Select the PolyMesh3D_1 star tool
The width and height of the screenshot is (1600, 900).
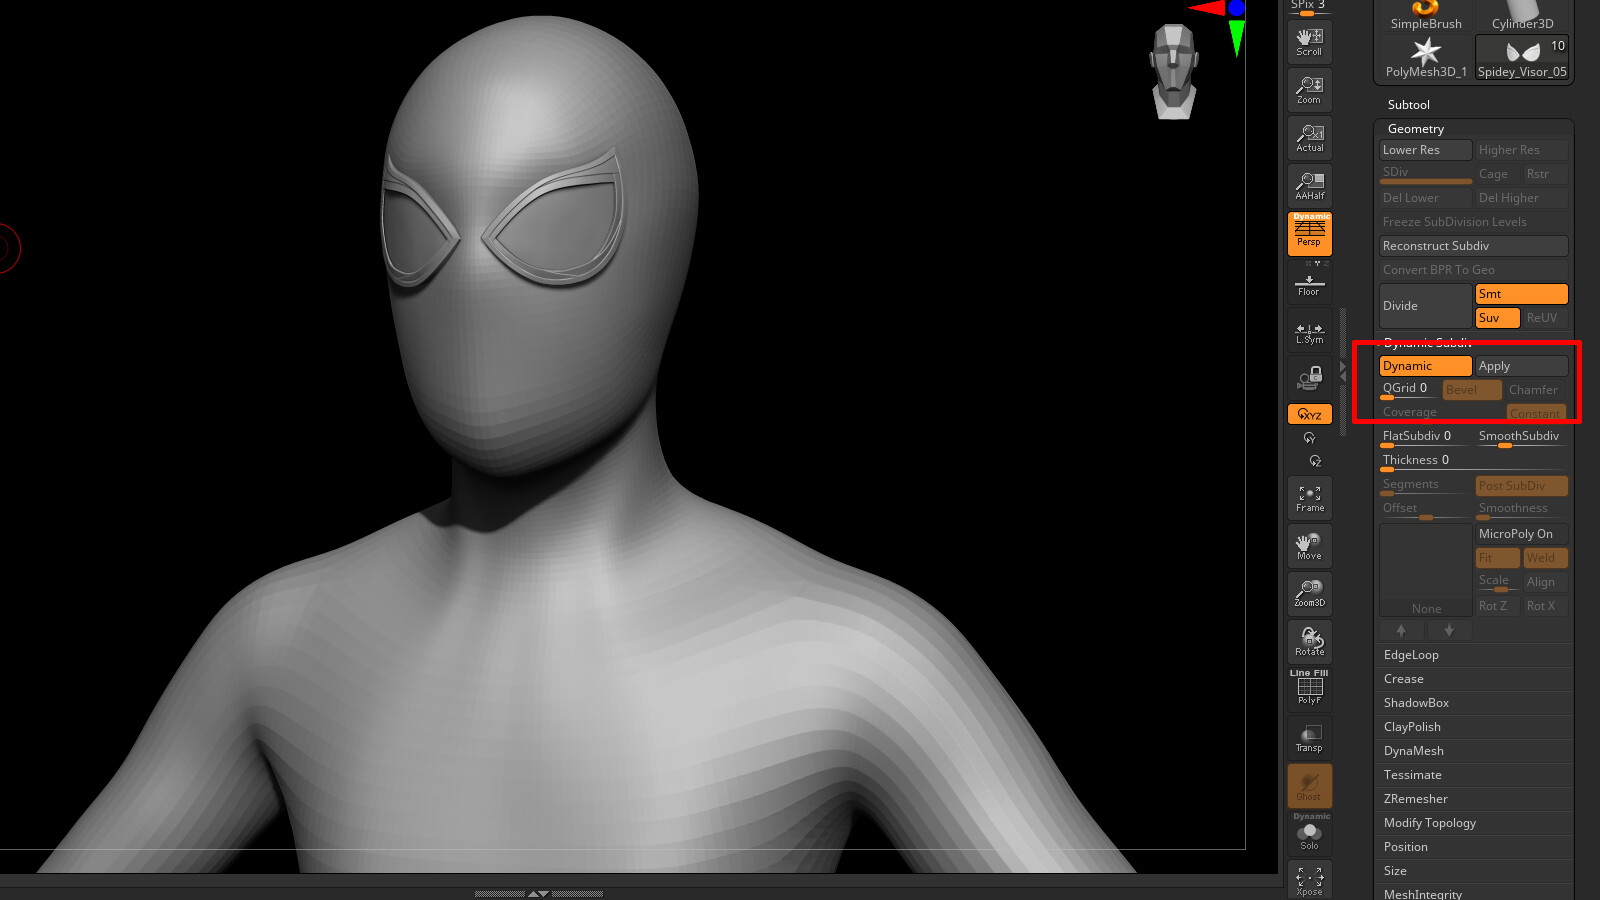(1425, 58)
